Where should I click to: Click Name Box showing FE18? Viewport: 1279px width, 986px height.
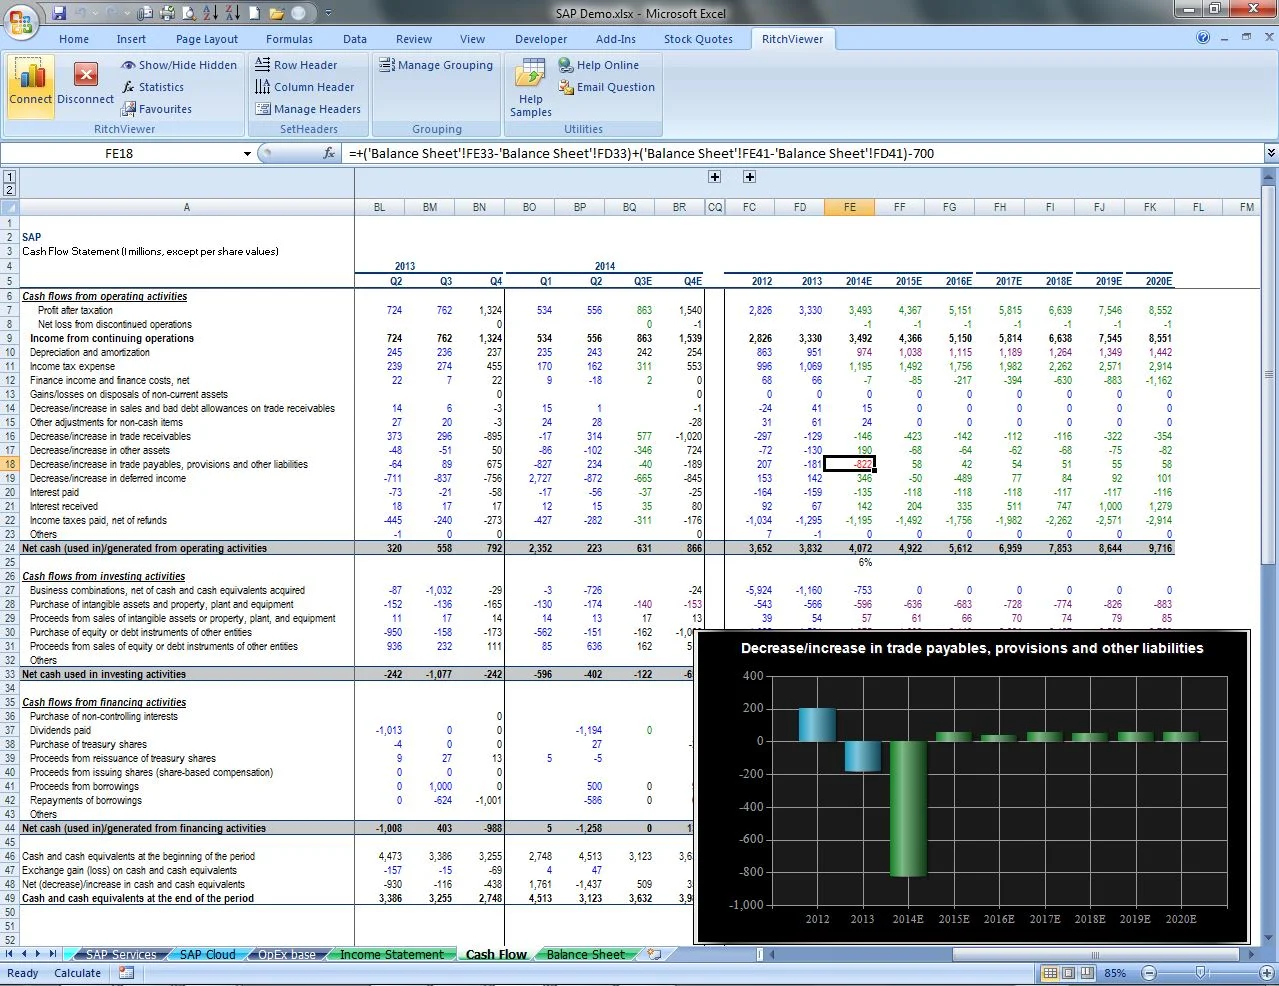pos(119,153)
